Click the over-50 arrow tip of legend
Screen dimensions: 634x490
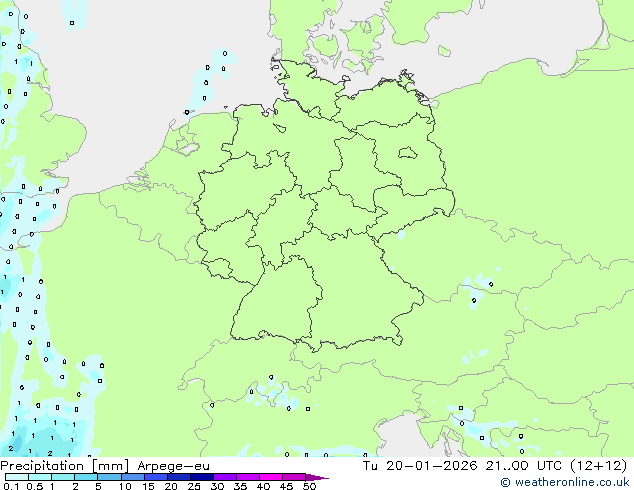pos(317,477)
